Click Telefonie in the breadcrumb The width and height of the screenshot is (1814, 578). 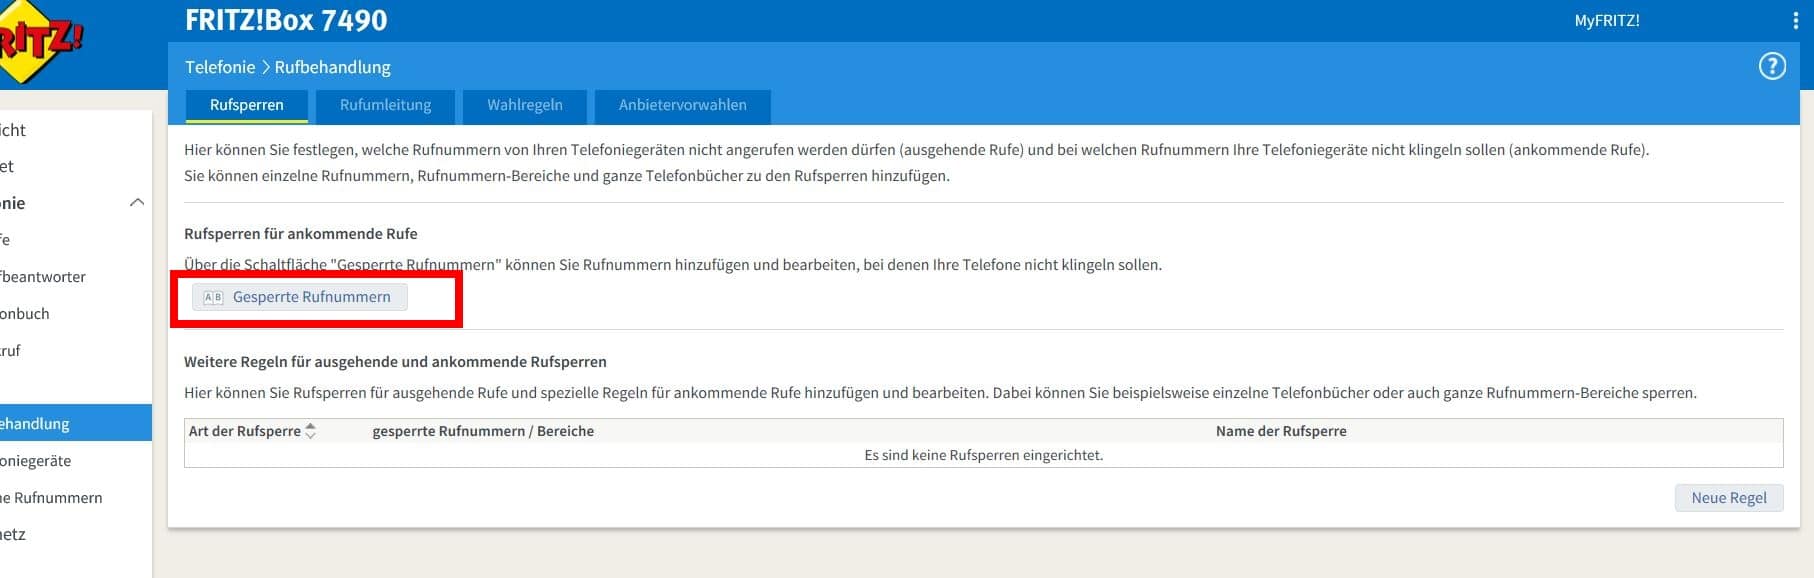(220, 67)
